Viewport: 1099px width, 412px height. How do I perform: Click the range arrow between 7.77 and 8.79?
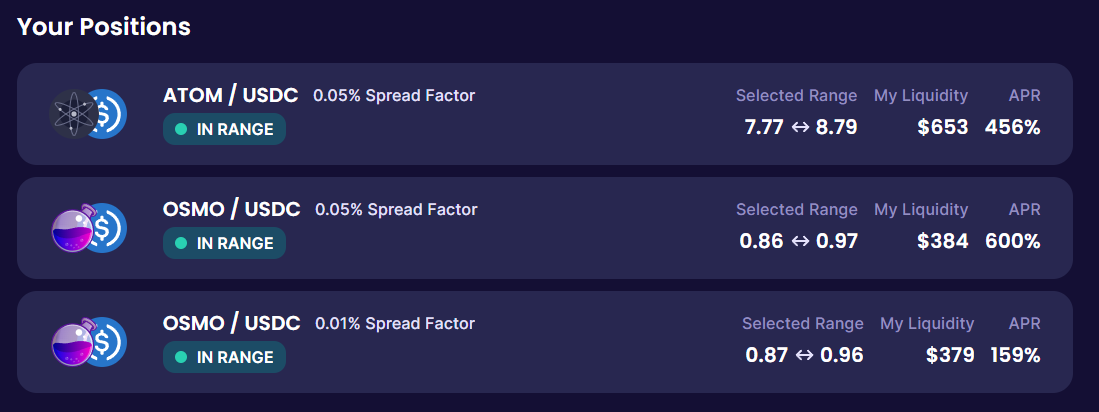click(801, 128)
